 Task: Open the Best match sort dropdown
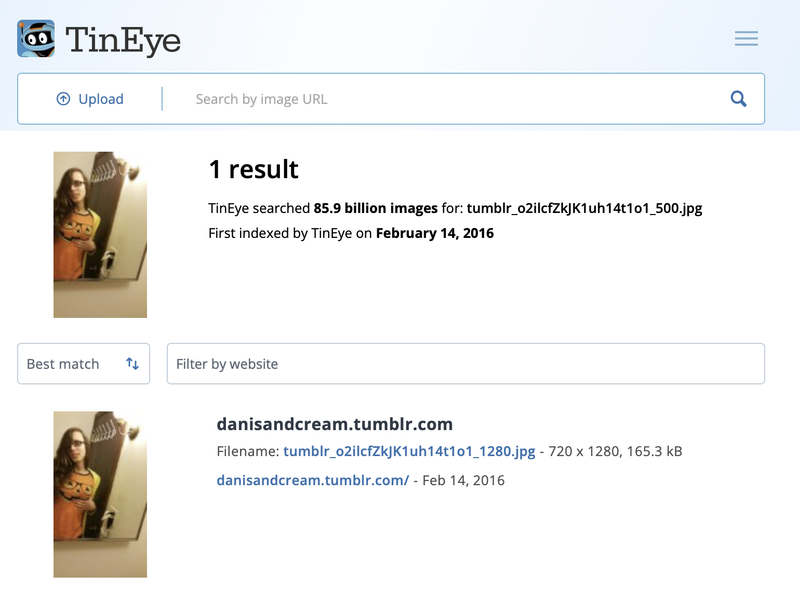(84, 364)
